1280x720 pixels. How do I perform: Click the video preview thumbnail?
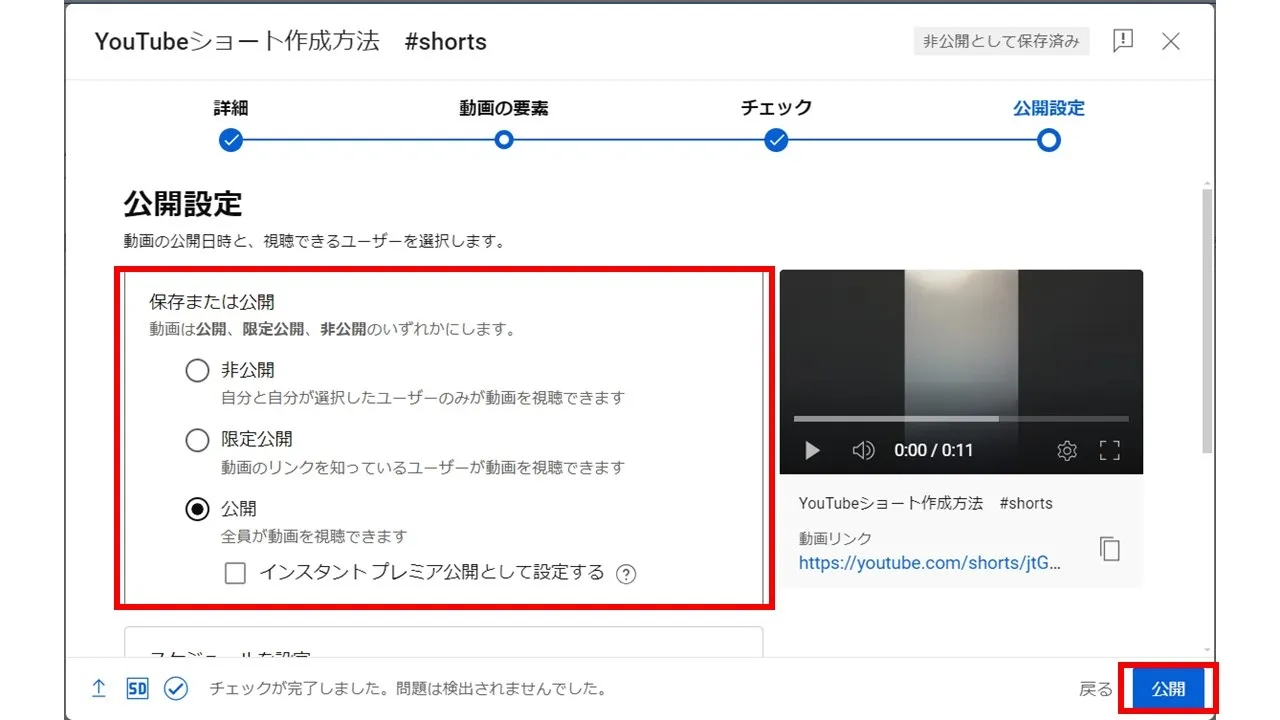(x=961, y=372)
